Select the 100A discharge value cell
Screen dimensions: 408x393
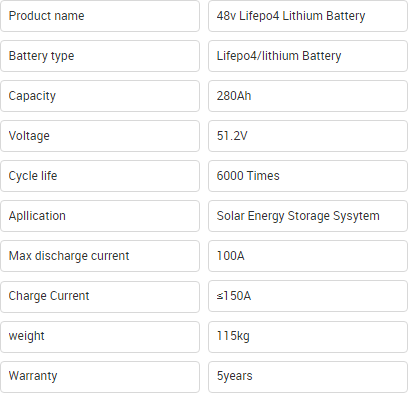click(x=308, y=256)
